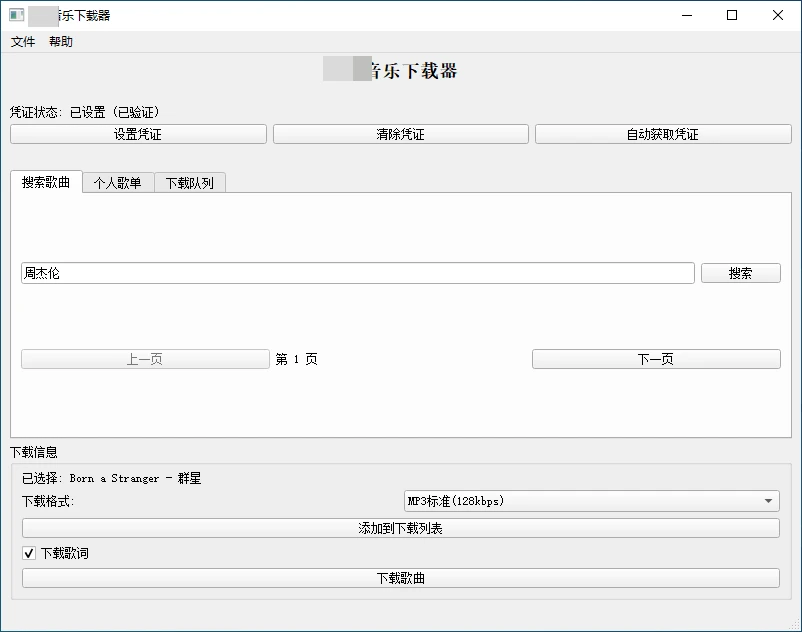Minimize the music downloader window
This screenshot has height=632, width=802.
coord(686,16)
